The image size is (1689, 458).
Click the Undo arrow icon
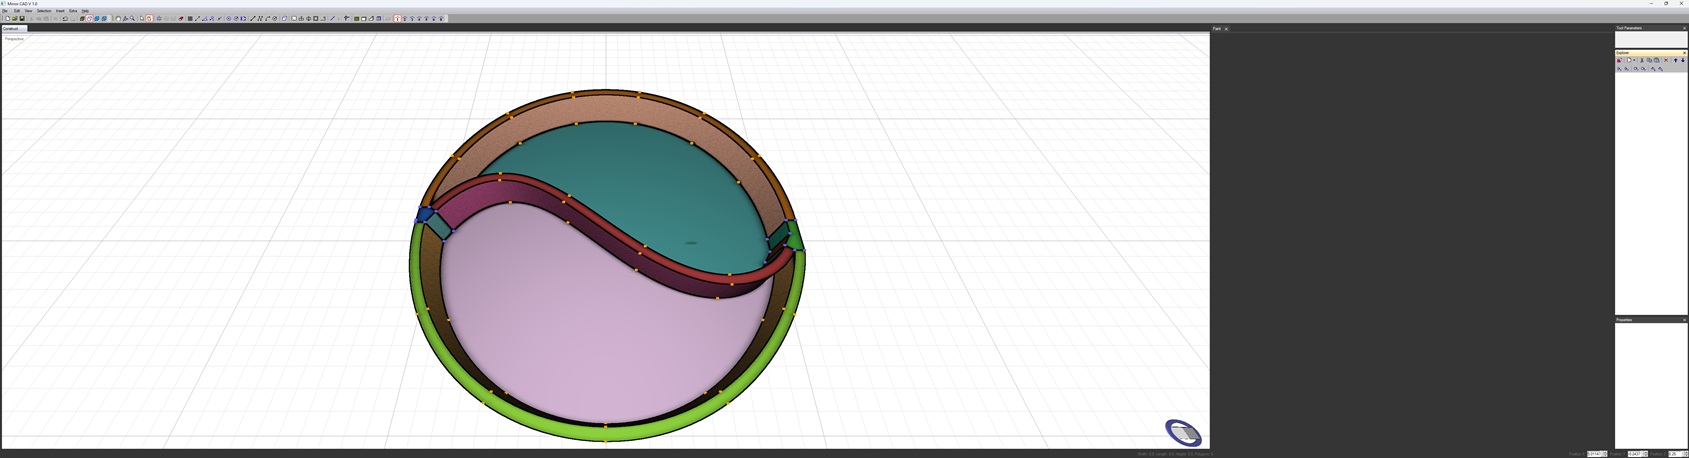pyautogui.click(x=65, y=18)
